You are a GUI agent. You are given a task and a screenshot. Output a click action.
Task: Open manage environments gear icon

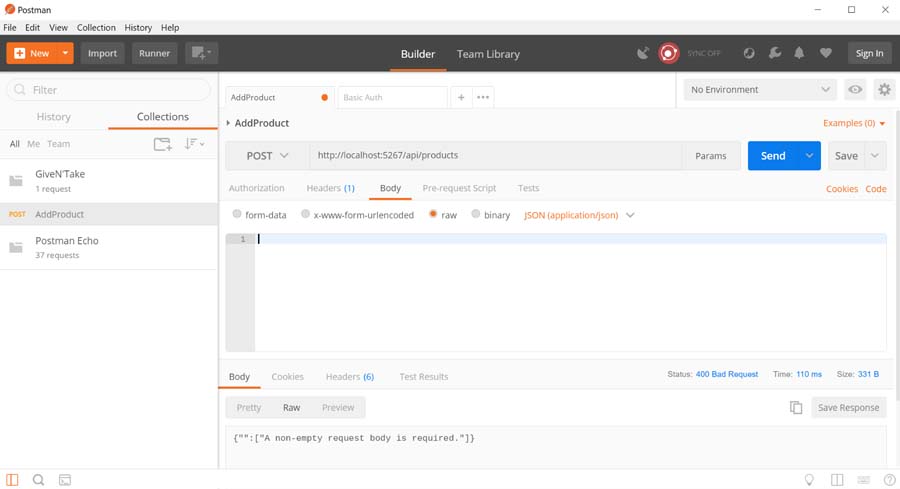[x=885, y=90]
